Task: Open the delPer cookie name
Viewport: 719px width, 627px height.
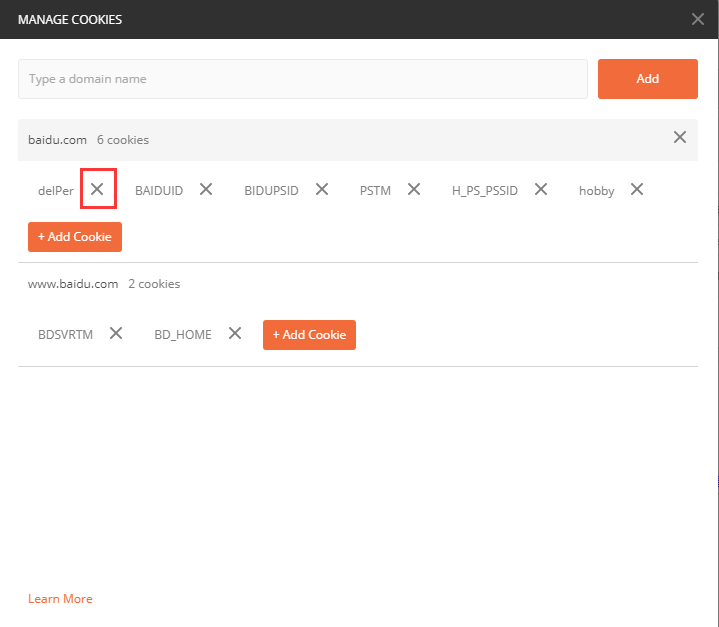Action: tap(56, 190)
